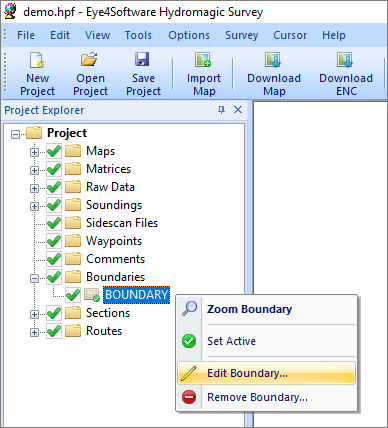Collapse the Boundaries tree node
Screen dimensions: 388x428
tap(34, 278)
